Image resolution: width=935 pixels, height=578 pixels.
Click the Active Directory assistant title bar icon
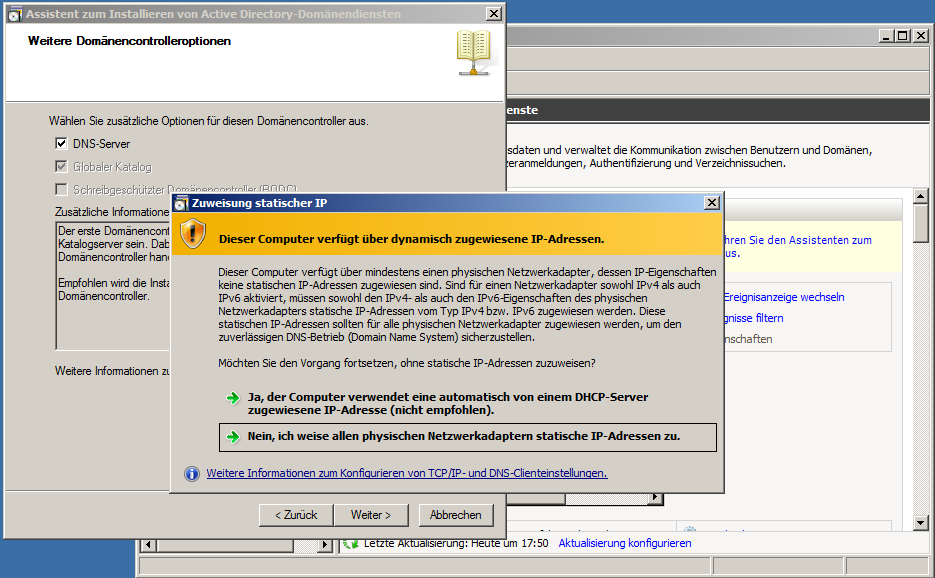[15, 14]
